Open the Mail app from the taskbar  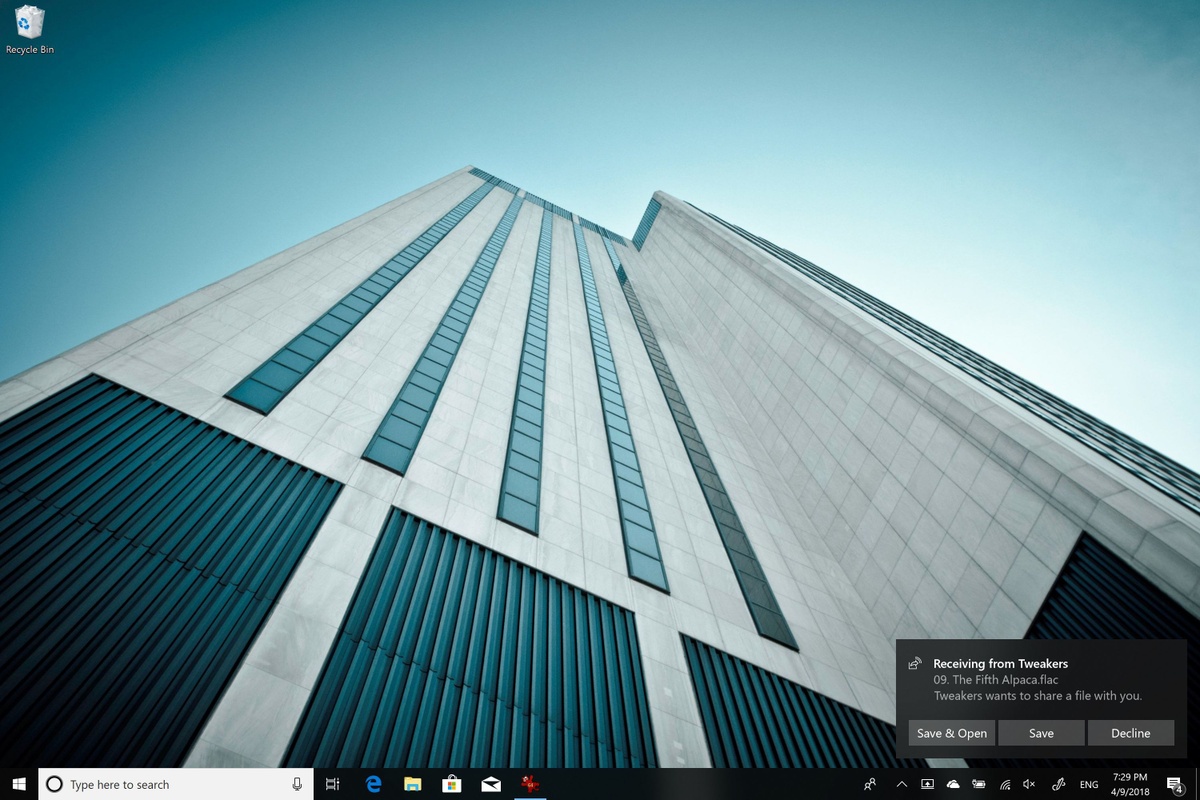click(491, 784)
